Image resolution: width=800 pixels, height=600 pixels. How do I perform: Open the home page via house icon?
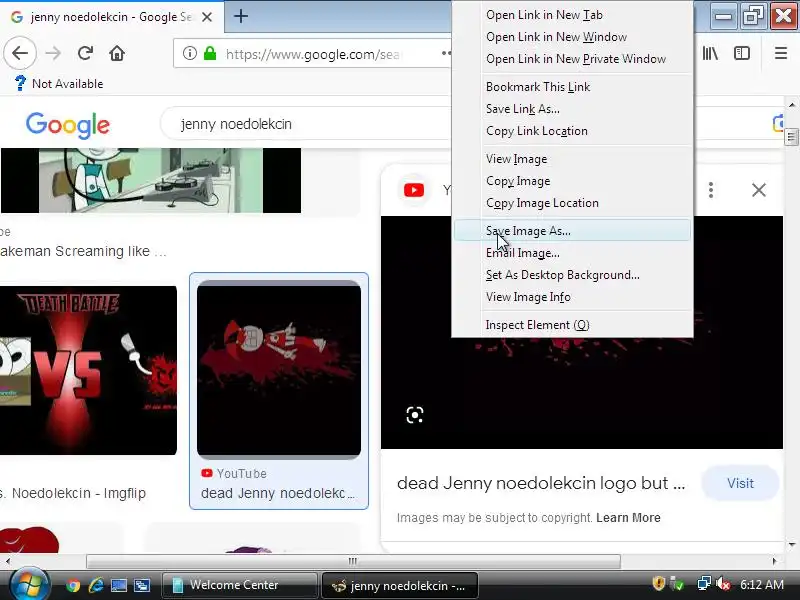point(117,53)
